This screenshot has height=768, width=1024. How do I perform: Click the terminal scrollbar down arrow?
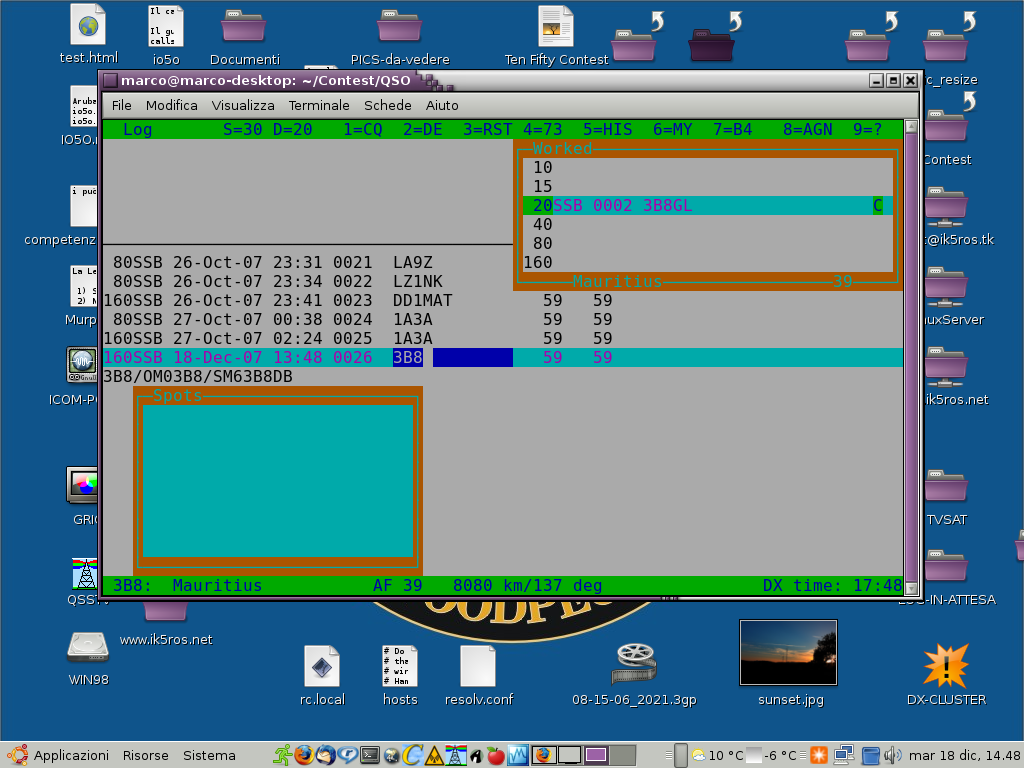pos(912,588)
